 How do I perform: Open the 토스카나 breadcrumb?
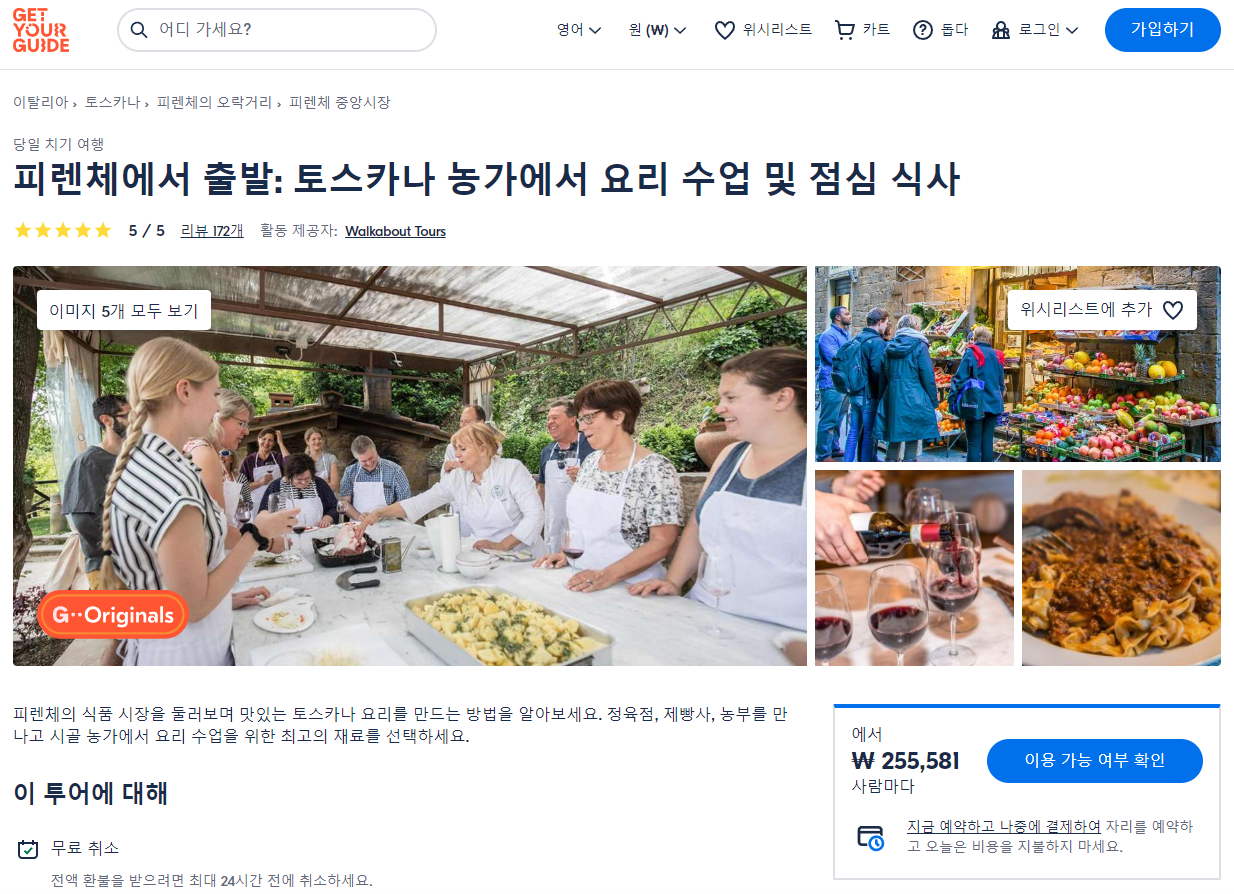pos(112,102)
